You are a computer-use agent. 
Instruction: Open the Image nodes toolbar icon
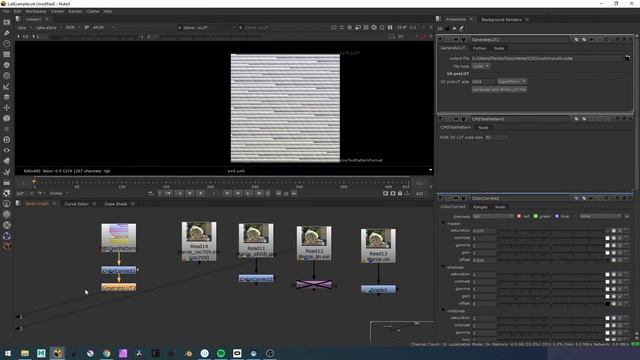coord(7,22)
